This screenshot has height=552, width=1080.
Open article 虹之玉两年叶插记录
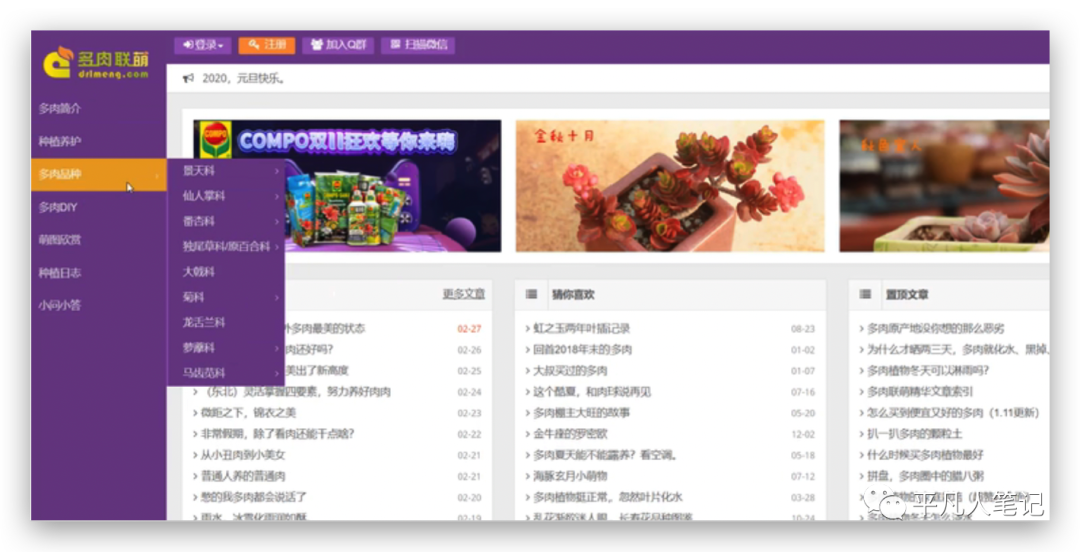(581, 329)
